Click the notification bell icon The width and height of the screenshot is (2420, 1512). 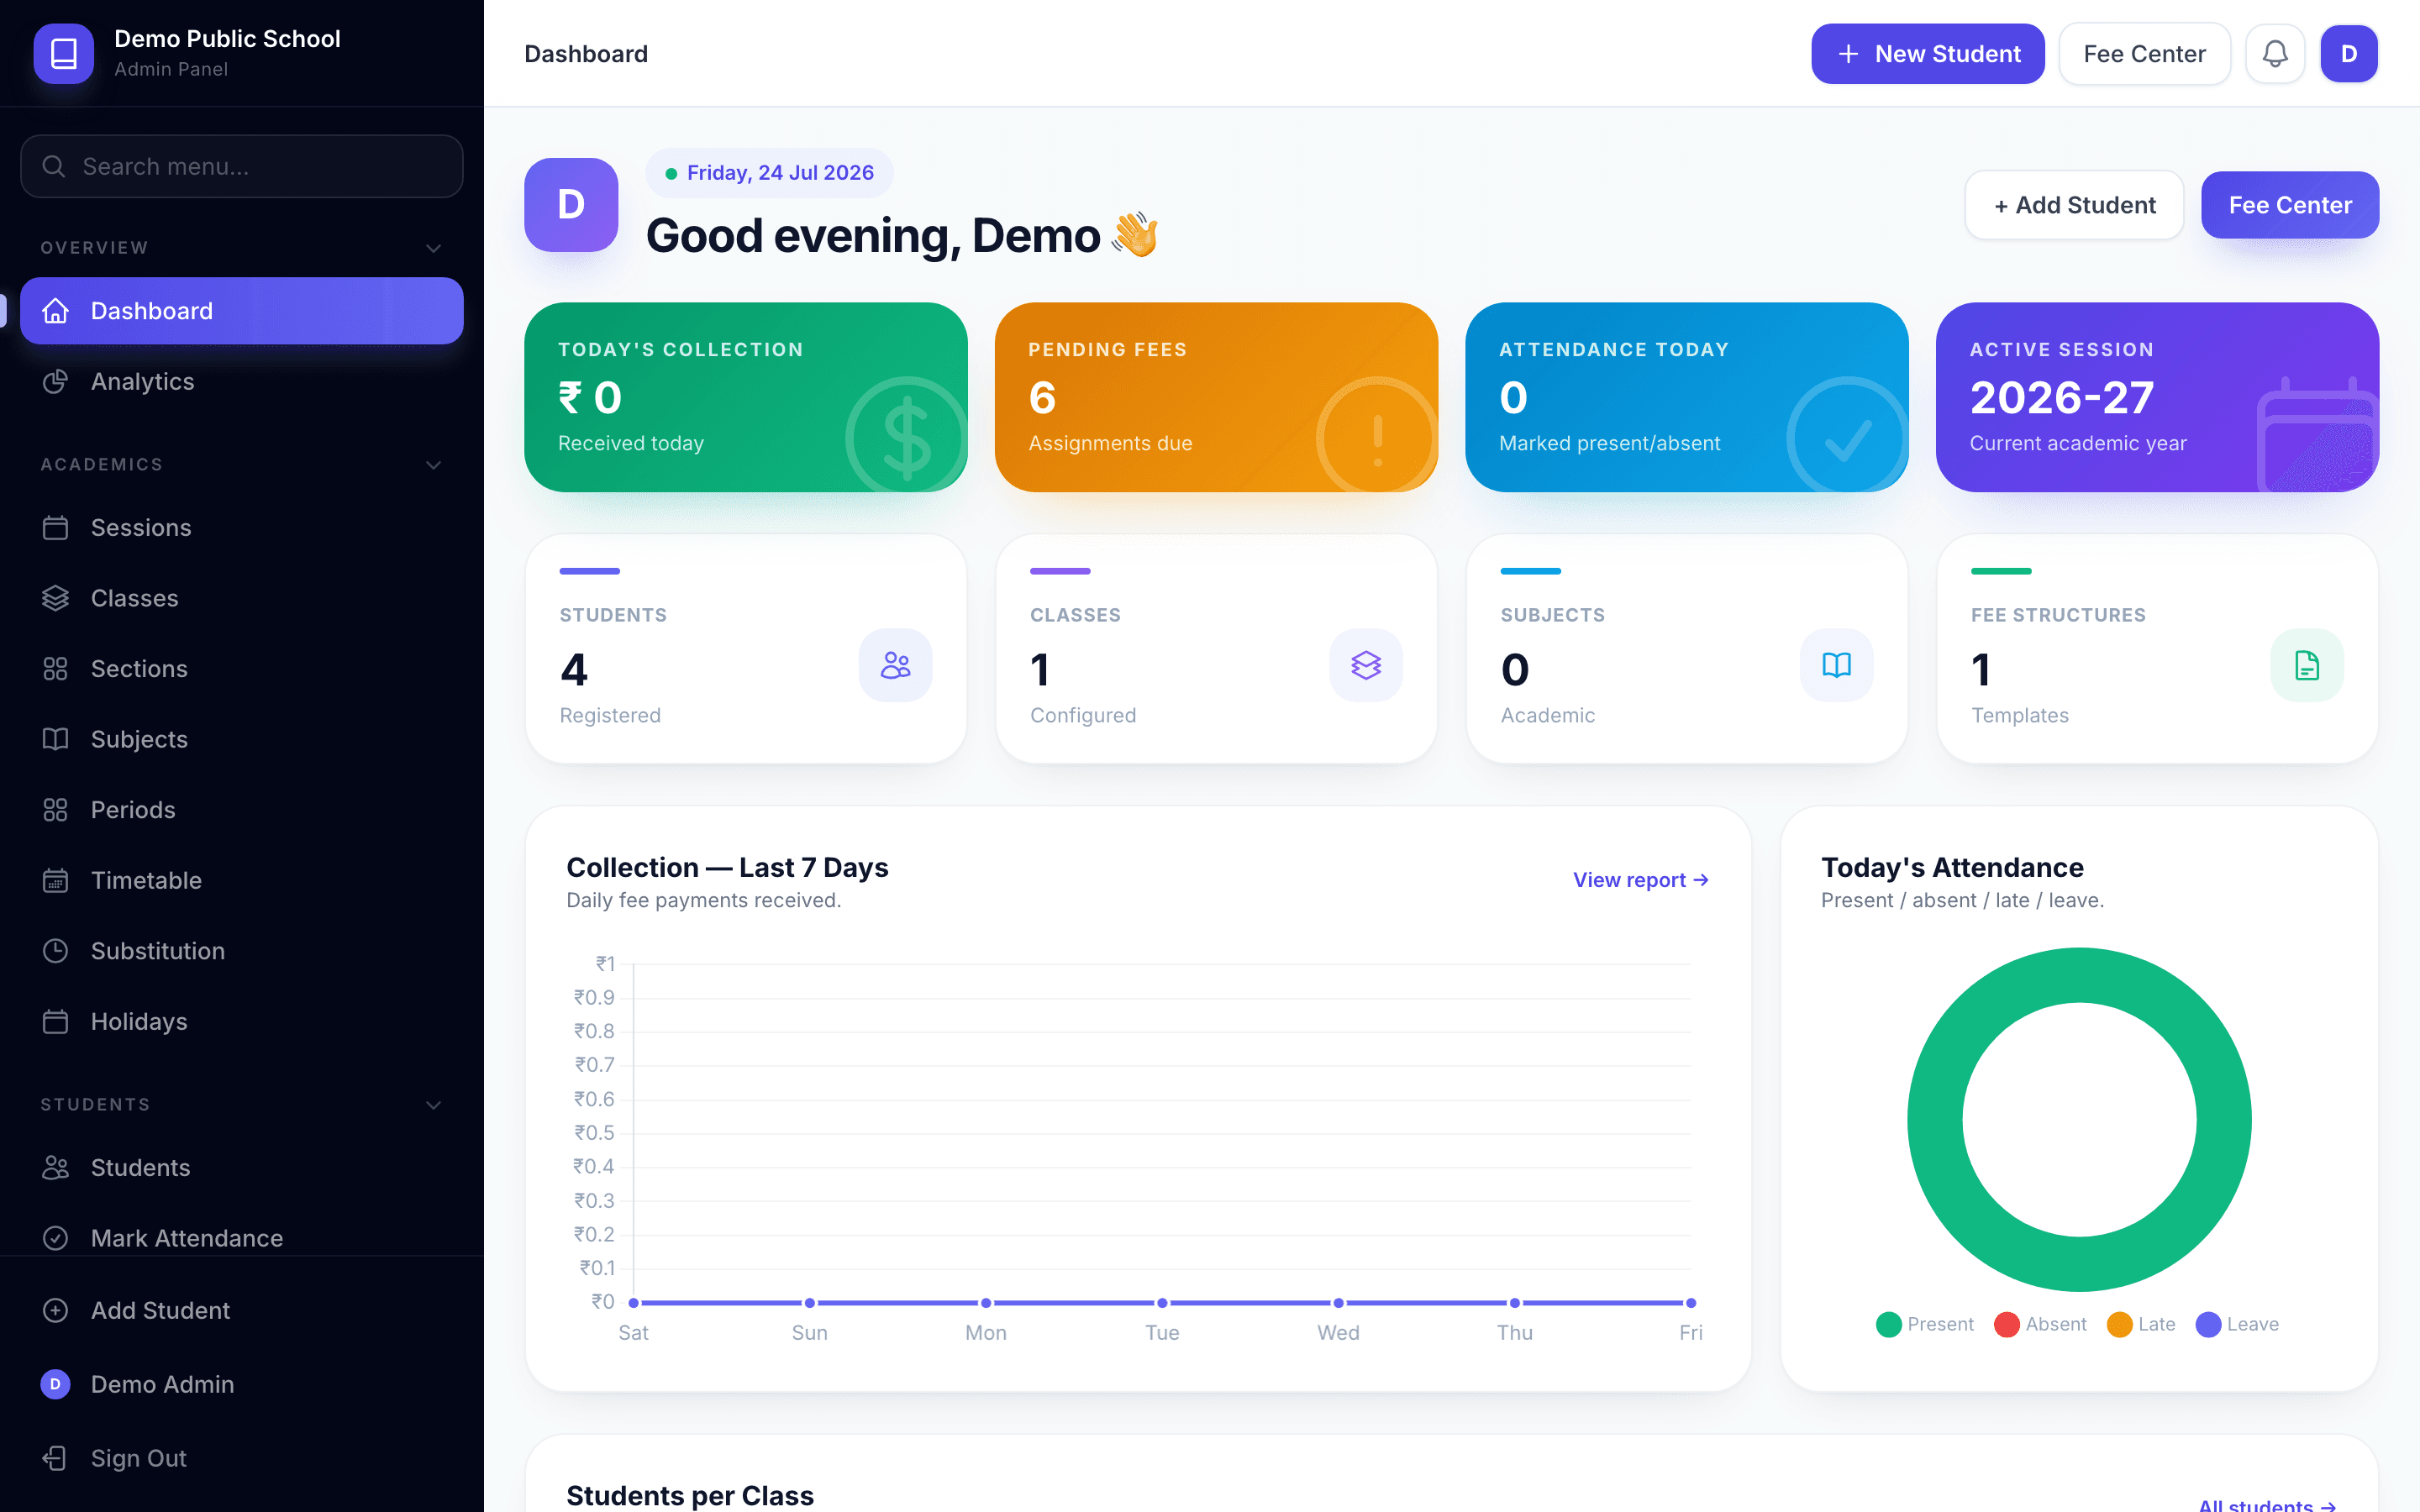tap(2275, 54)
